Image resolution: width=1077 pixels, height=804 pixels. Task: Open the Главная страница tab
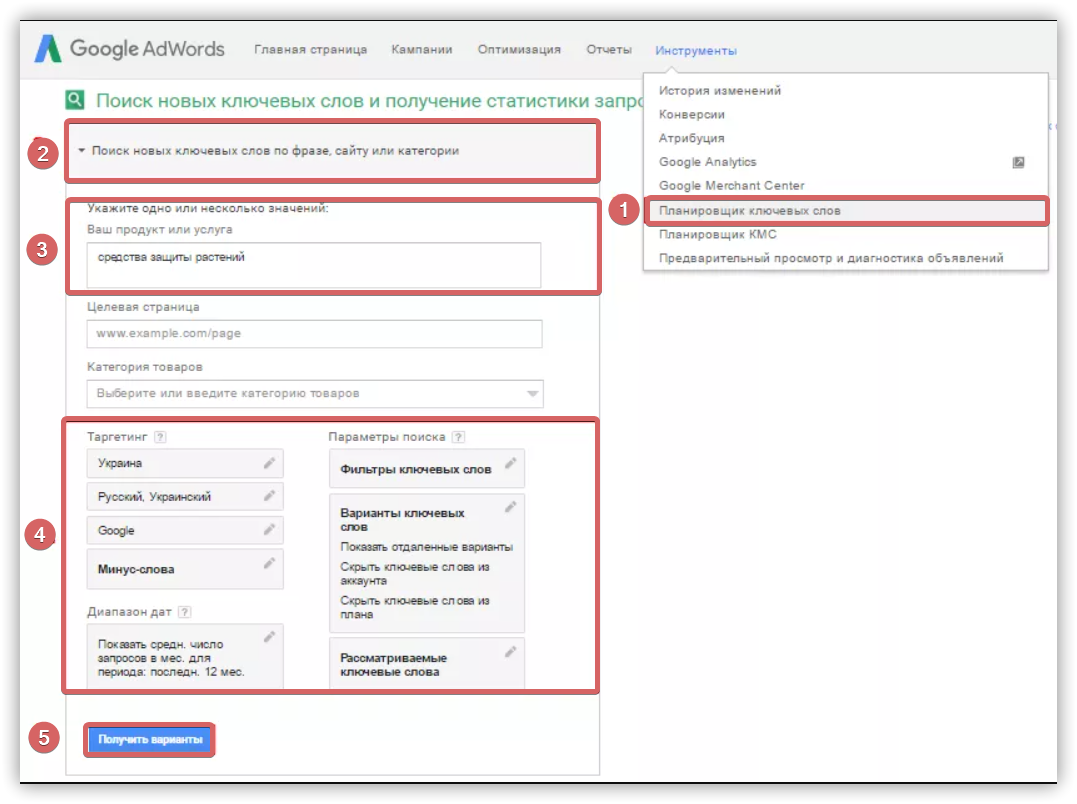[310, 49]
